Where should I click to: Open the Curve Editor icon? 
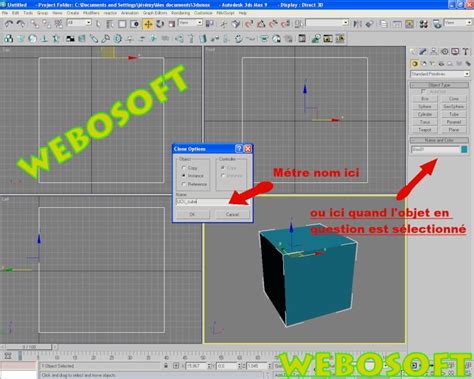[x=397, y=24]
